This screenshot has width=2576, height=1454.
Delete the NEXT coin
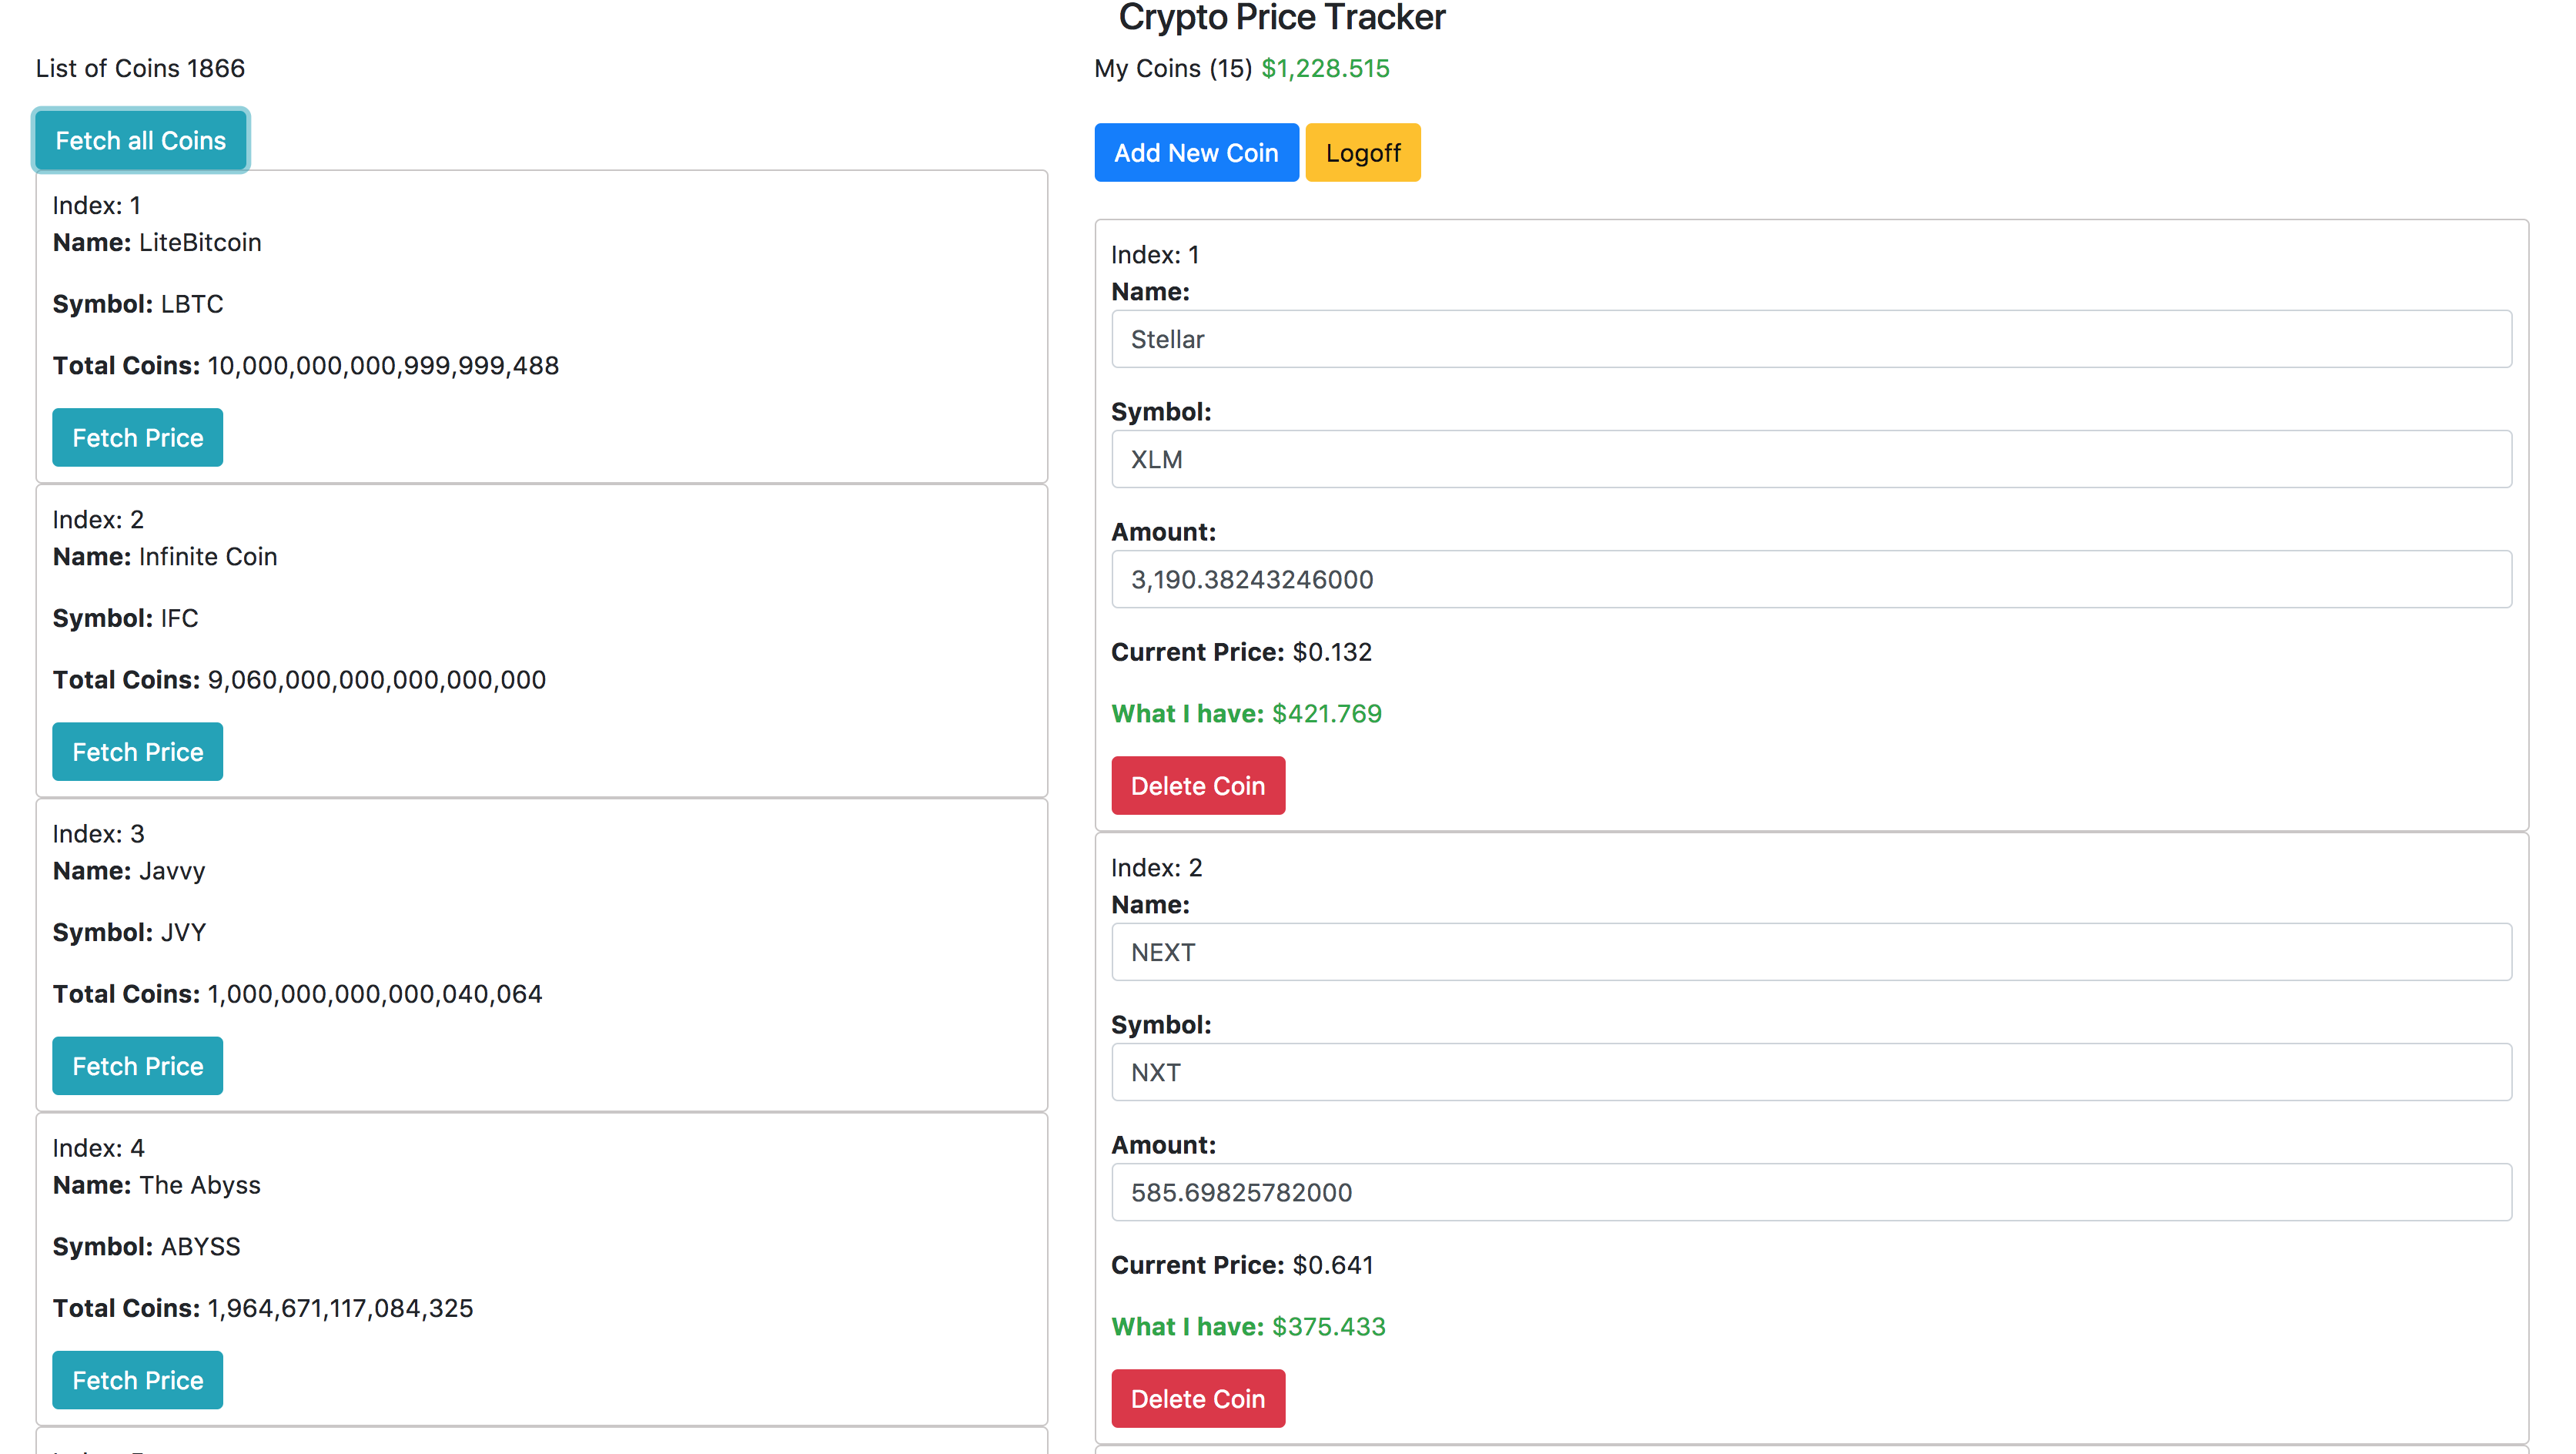[1198, 1398]
